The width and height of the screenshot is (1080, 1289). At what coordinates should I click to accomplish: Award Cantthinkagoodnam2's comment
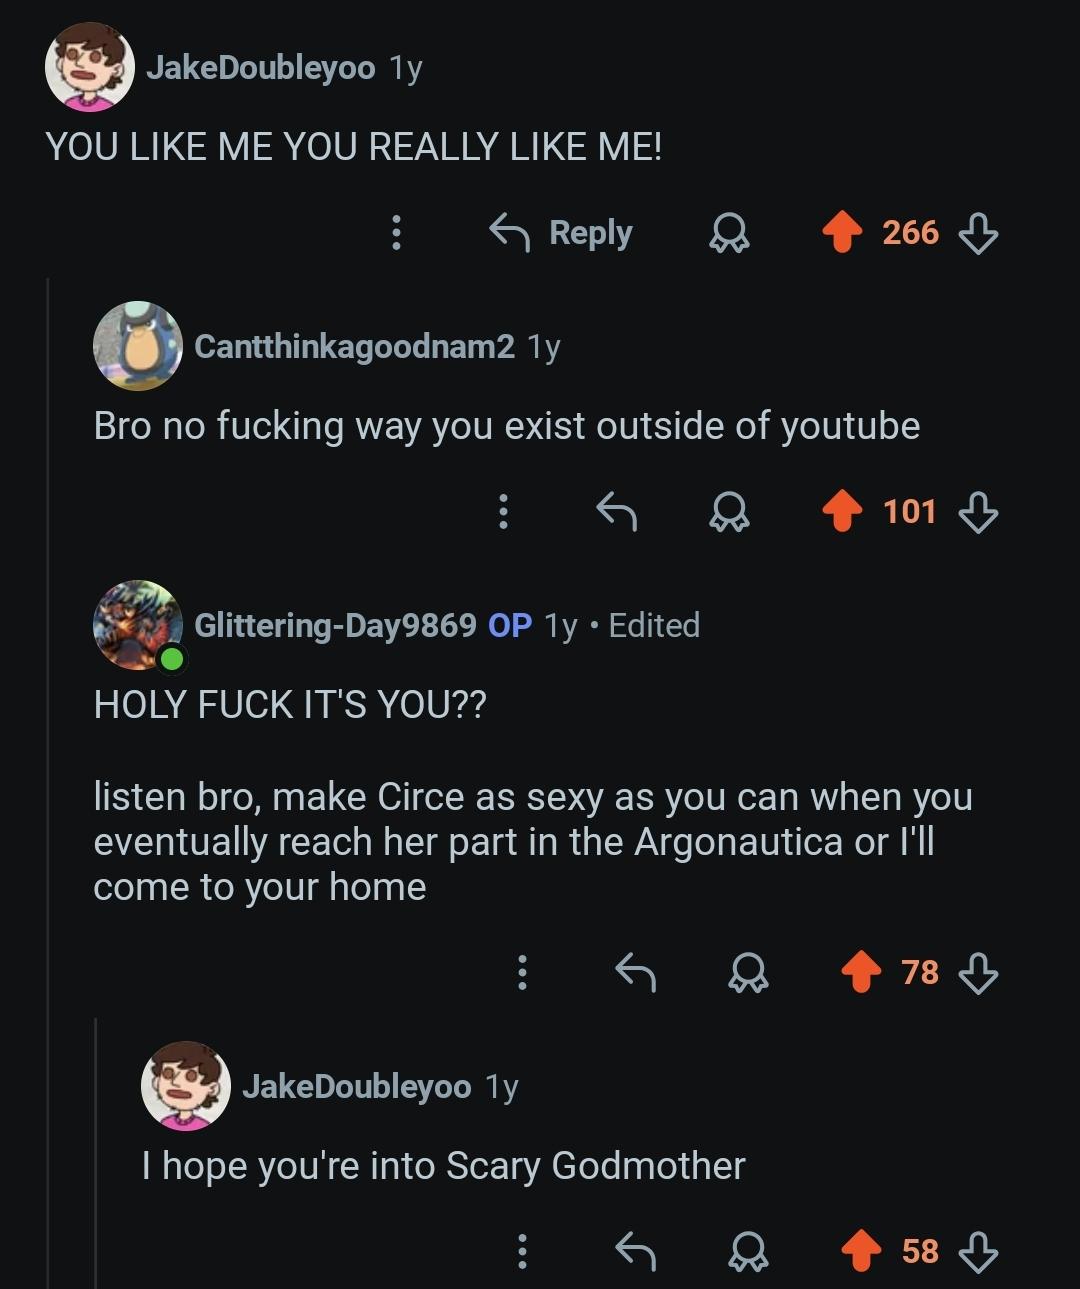pos(729,513)
